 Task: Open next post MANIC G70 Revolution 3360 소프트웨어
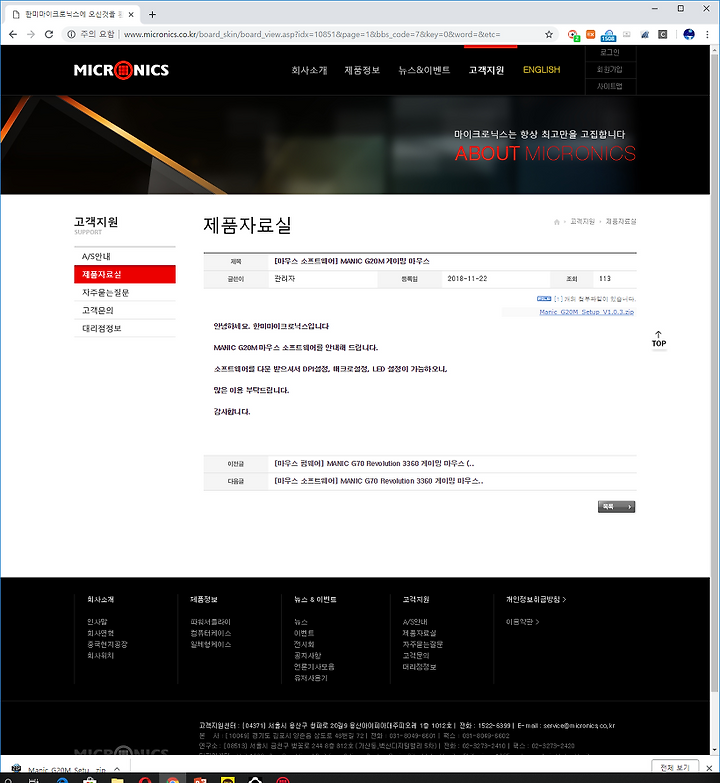click(x=378, y=481)
